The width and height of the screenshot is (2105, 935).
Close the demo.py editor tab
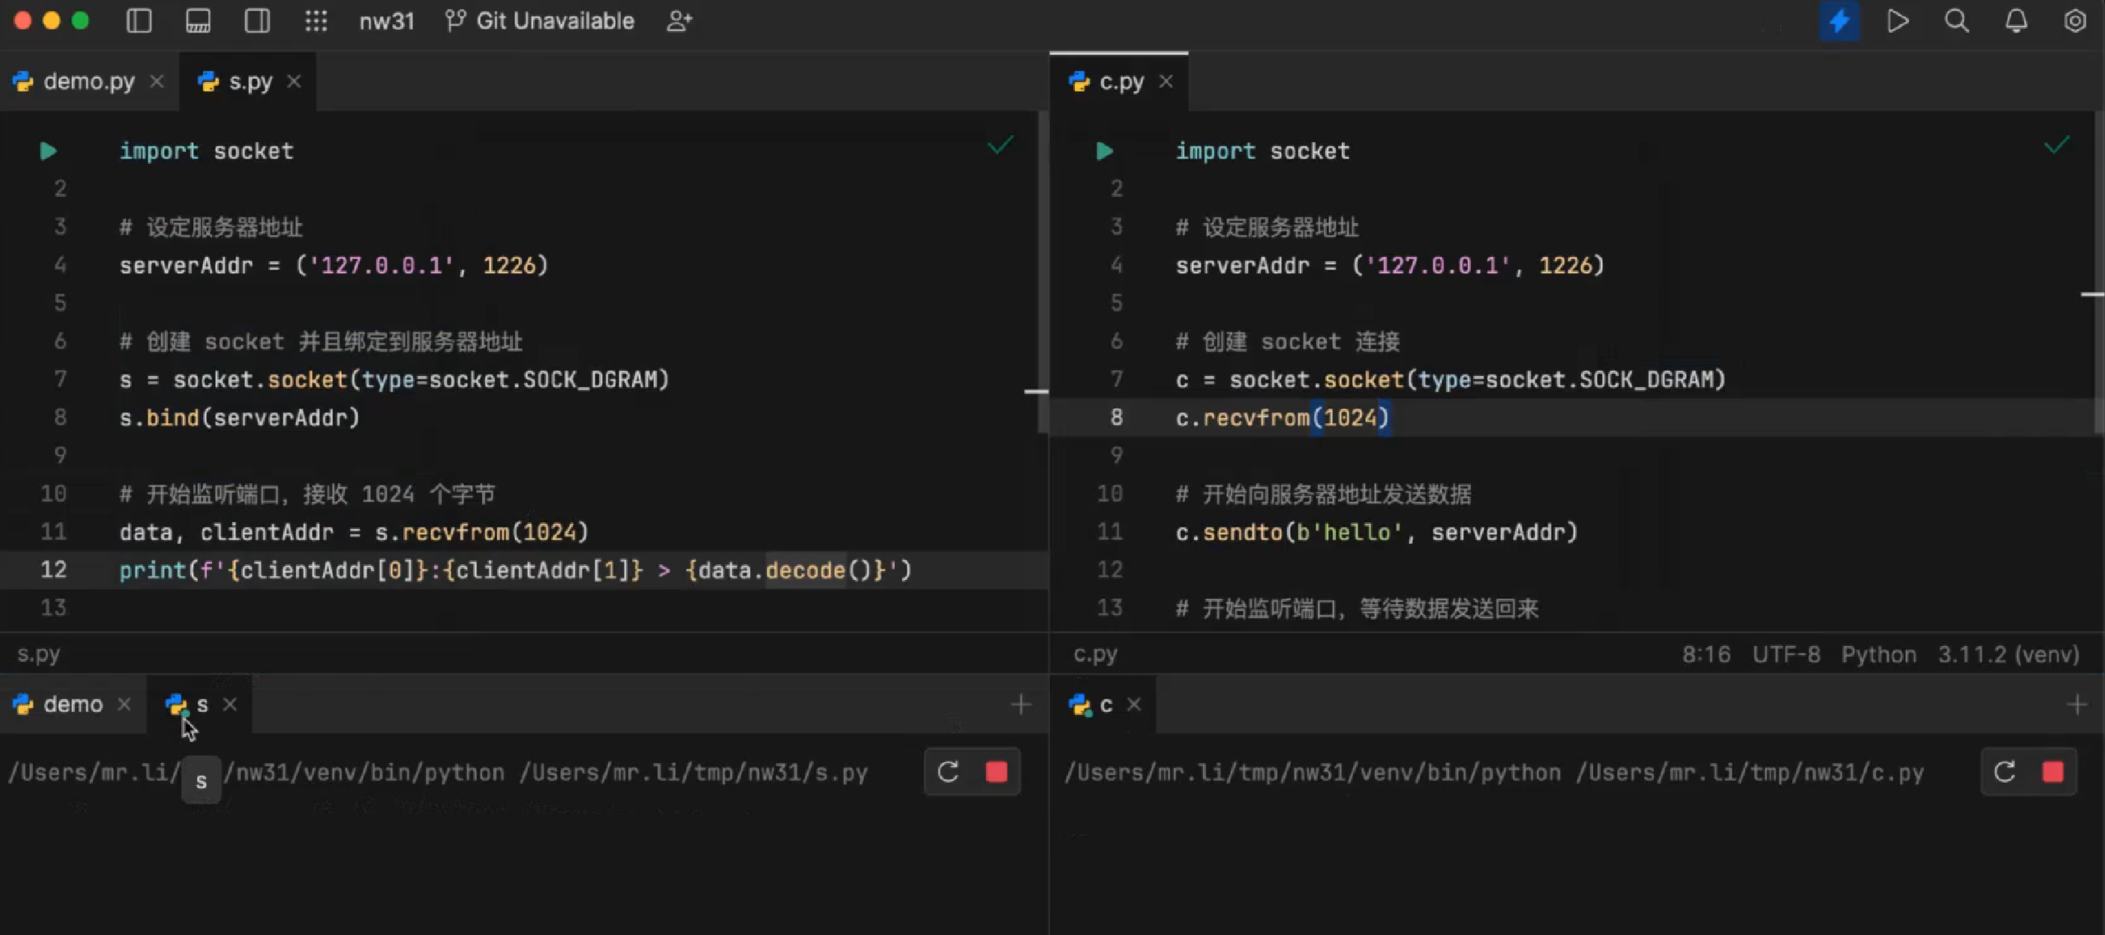(157, 82)
